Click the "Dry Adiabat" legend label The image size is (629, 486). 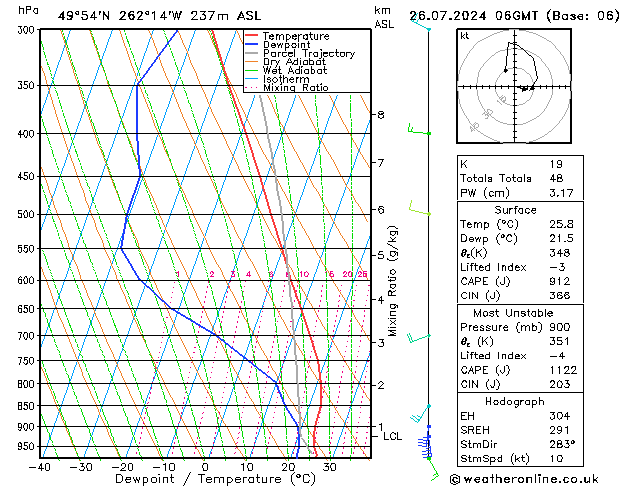tap(294, 62)
